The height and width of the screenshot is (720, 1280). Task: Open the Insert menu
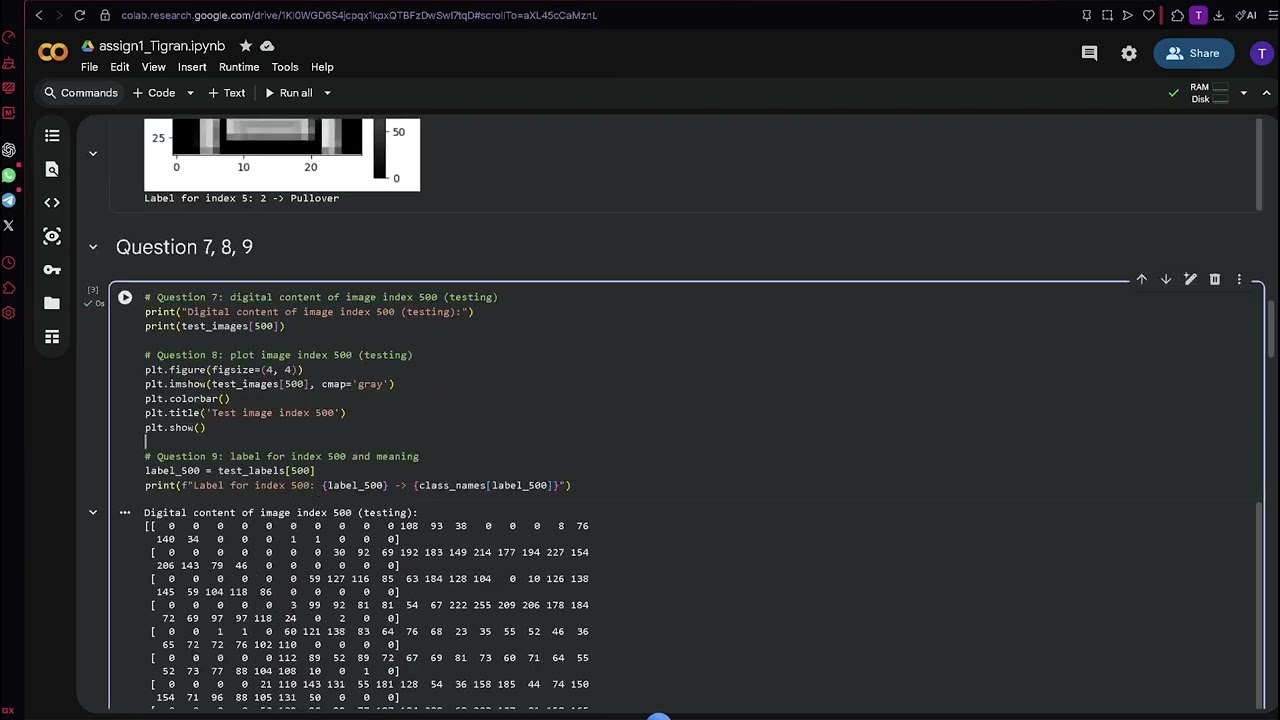192,67
